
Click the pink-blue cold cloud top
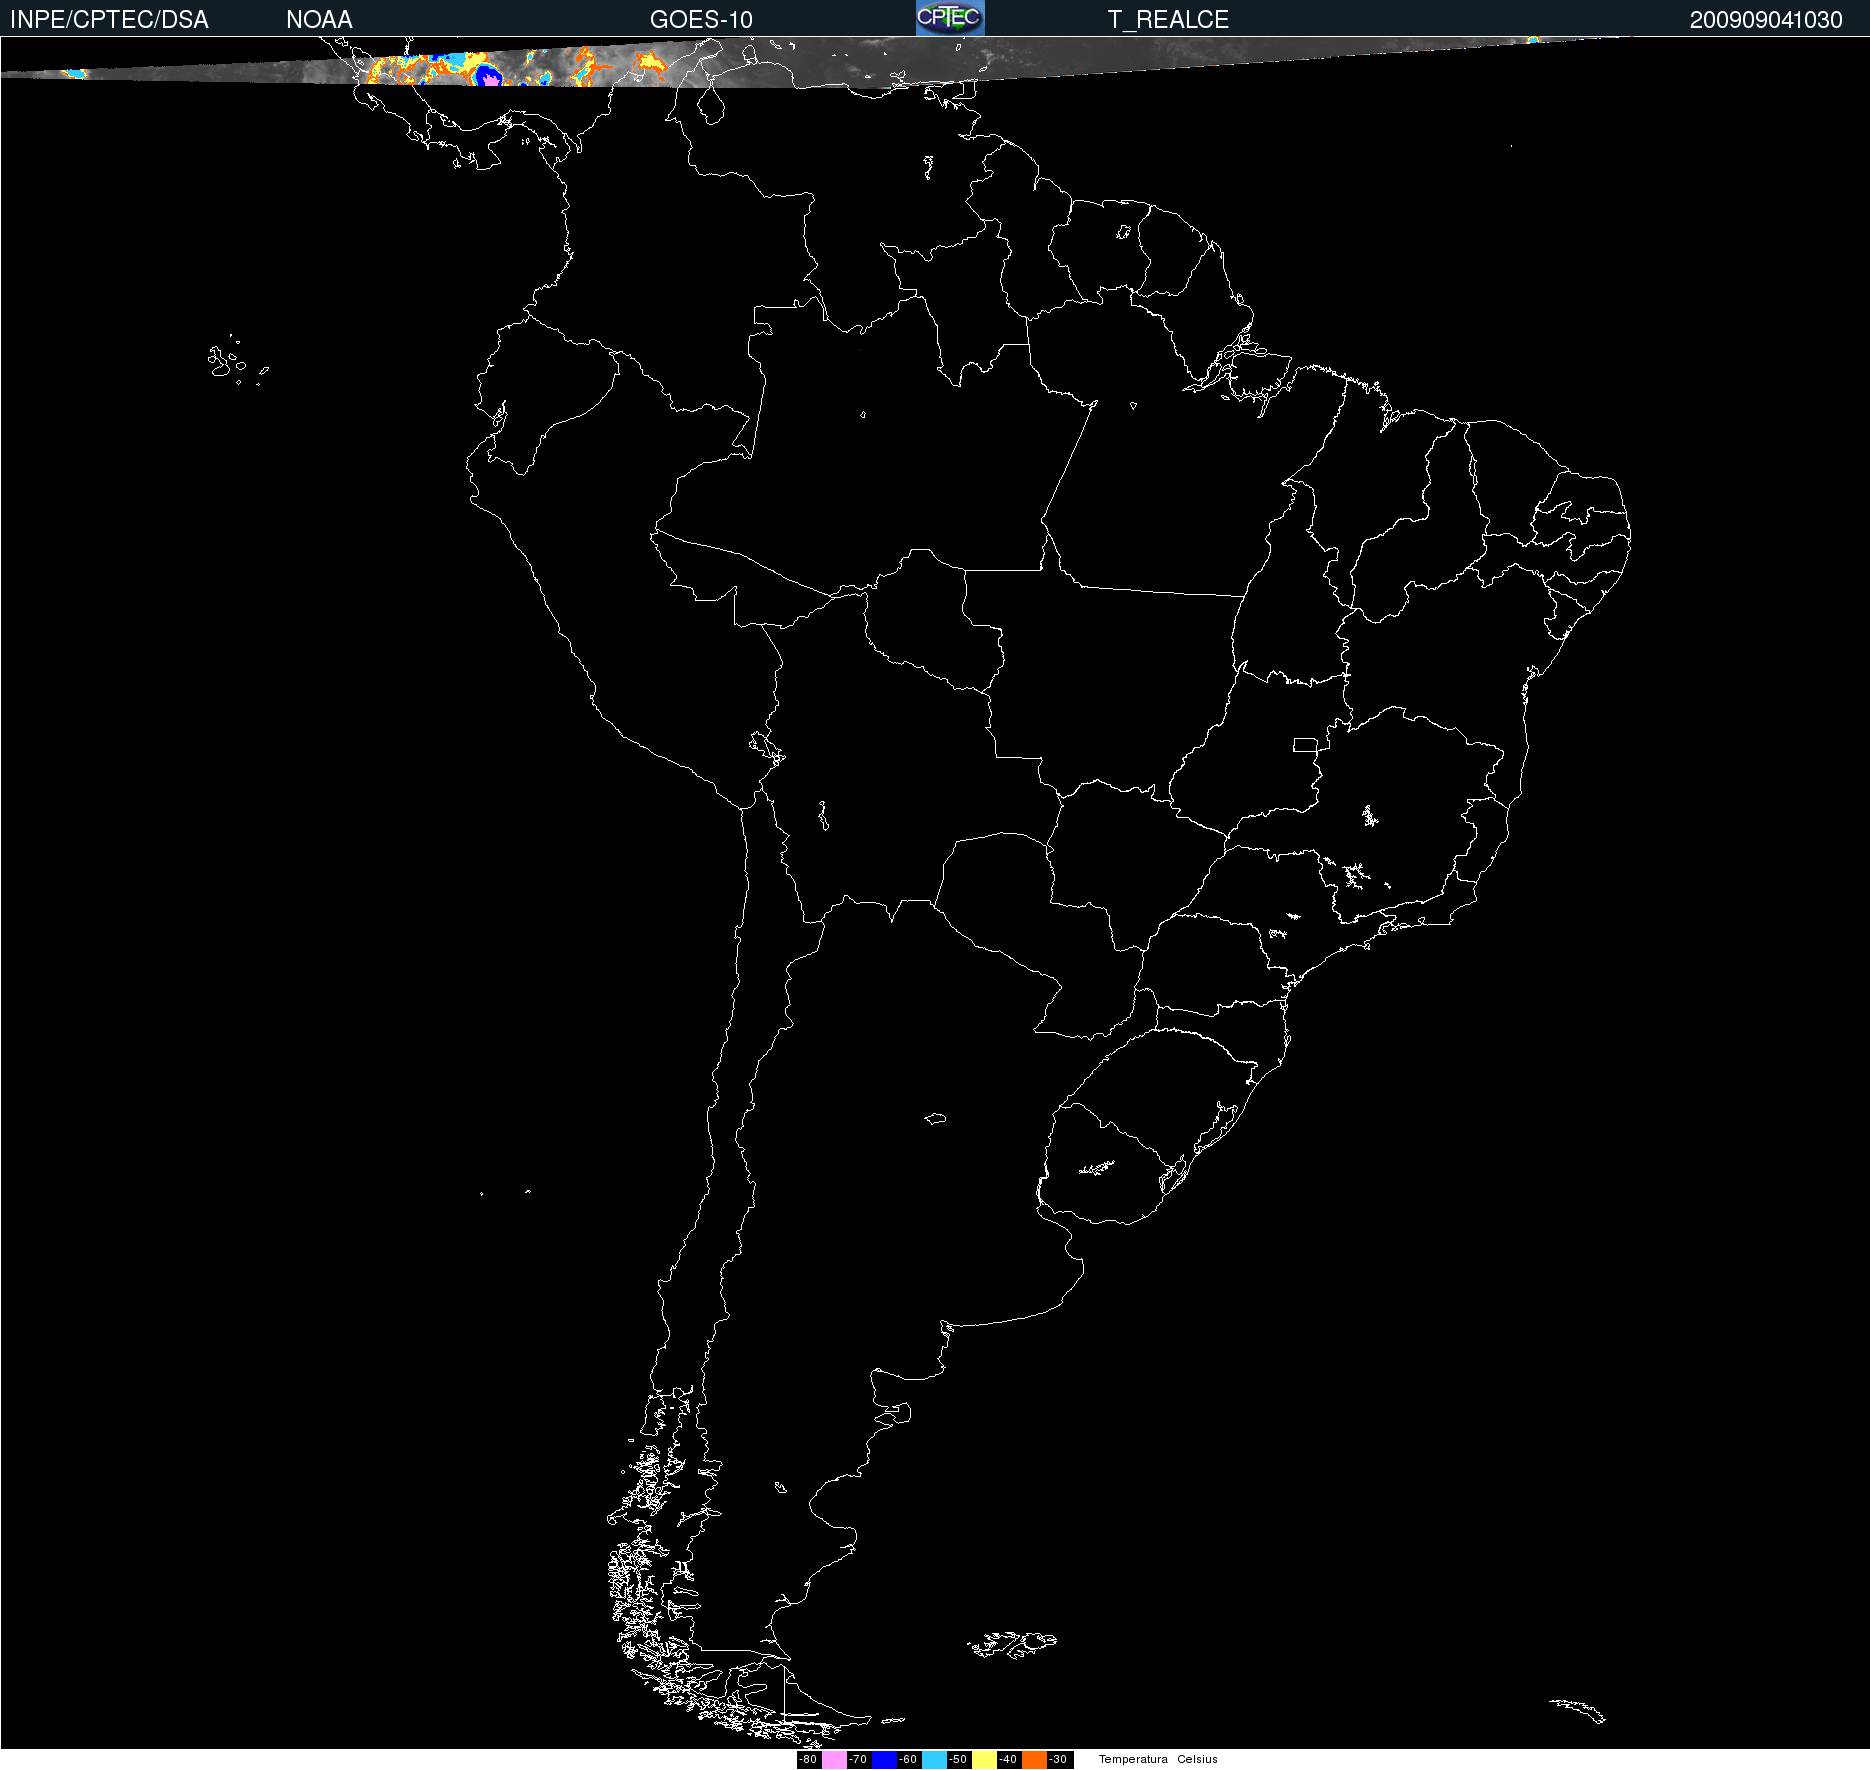pos(489,76)
